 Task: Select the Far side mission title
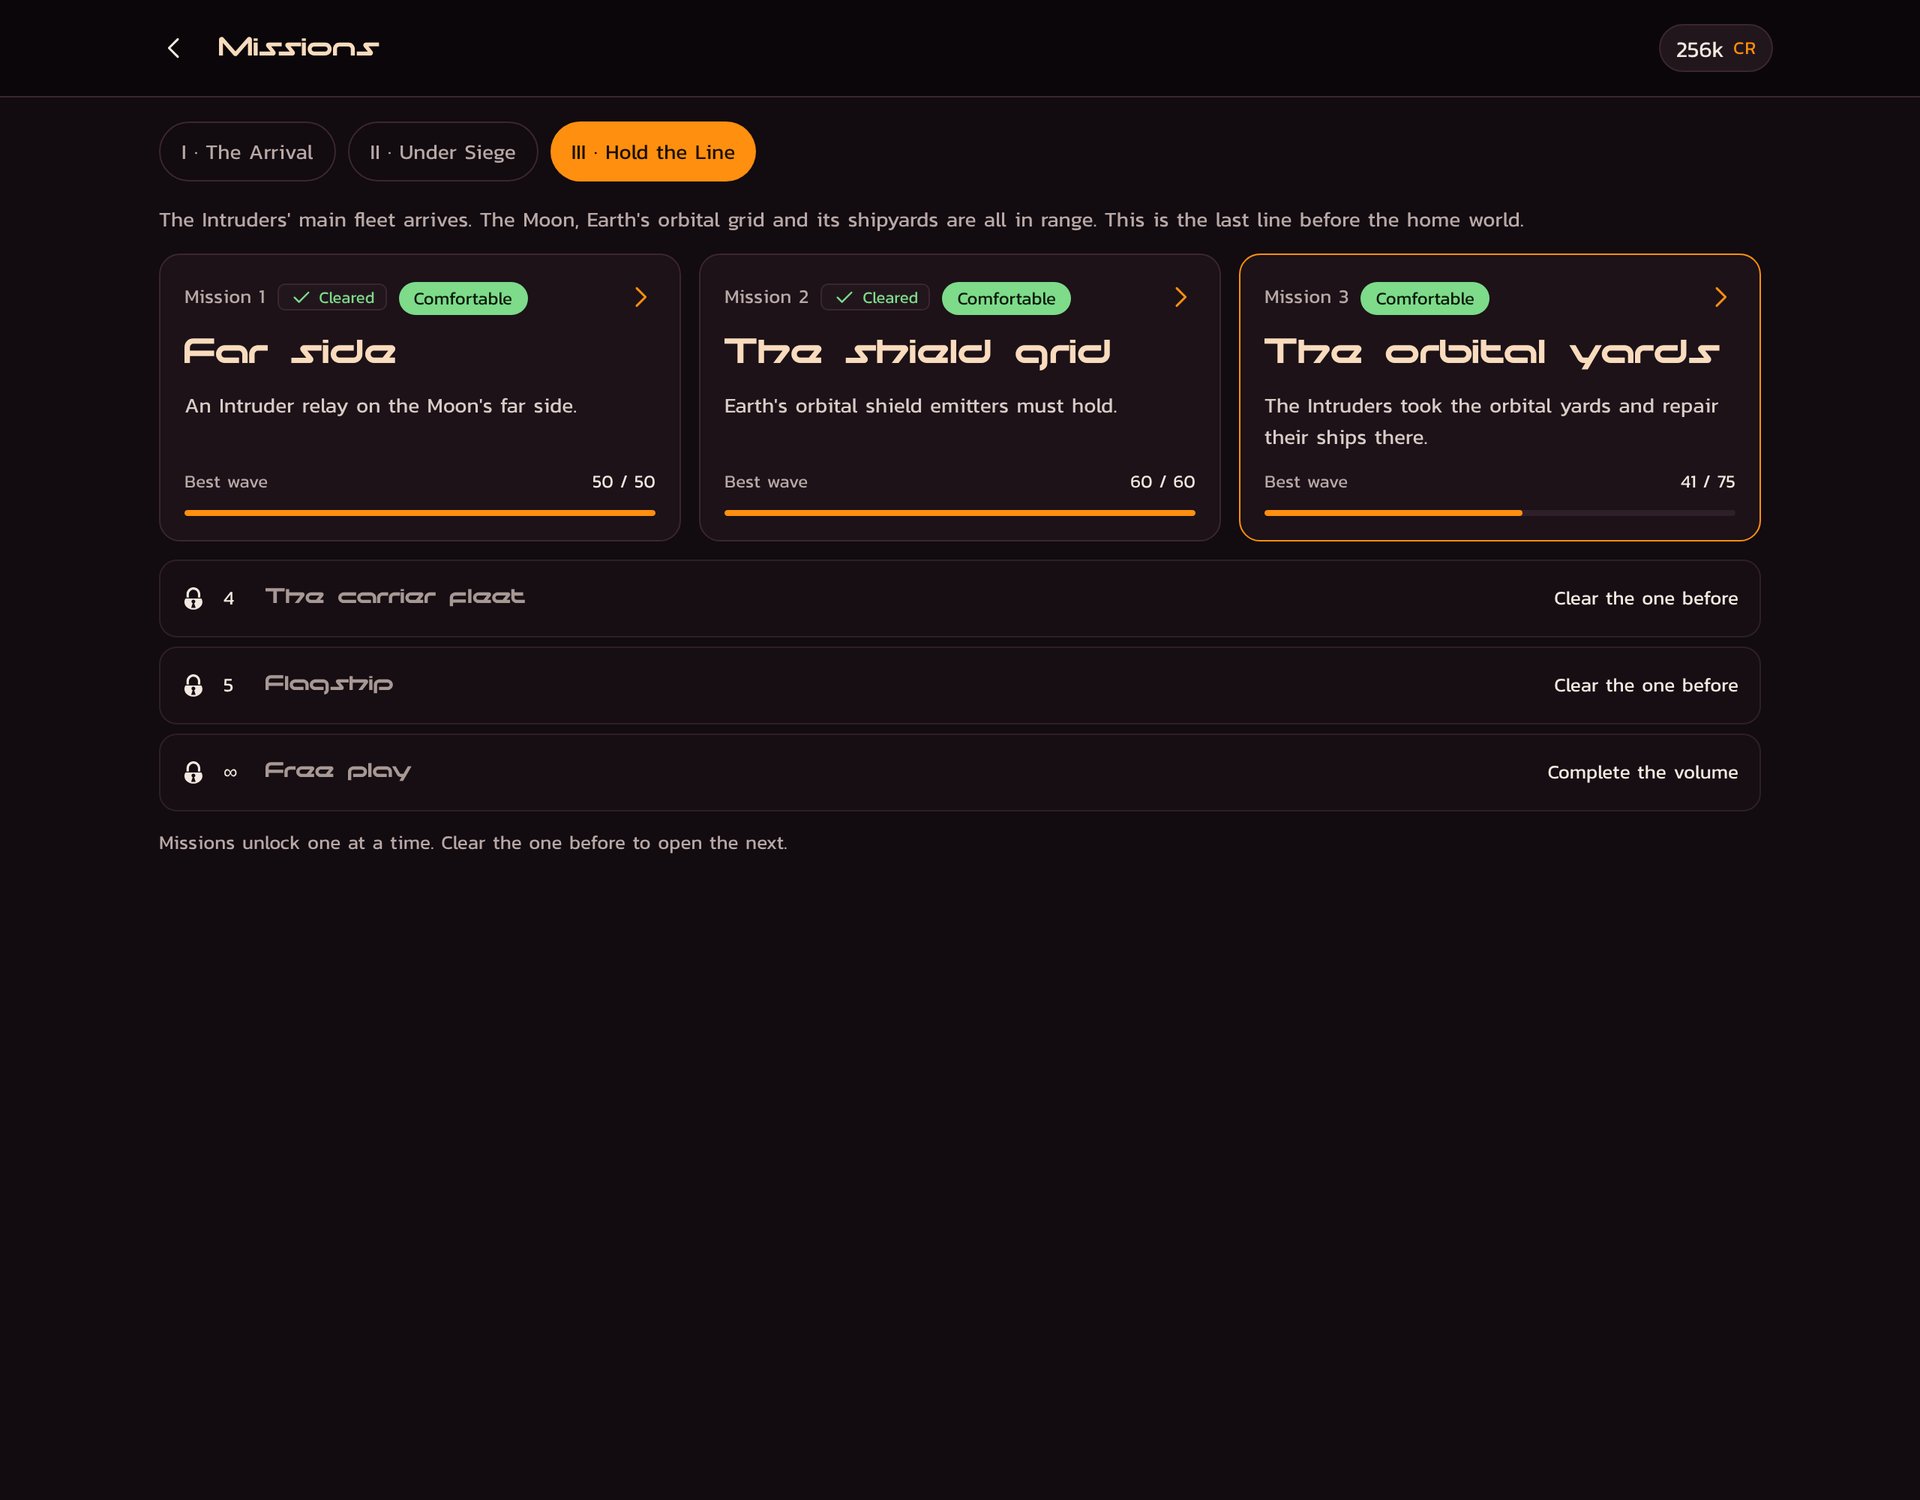coord(290,352)
